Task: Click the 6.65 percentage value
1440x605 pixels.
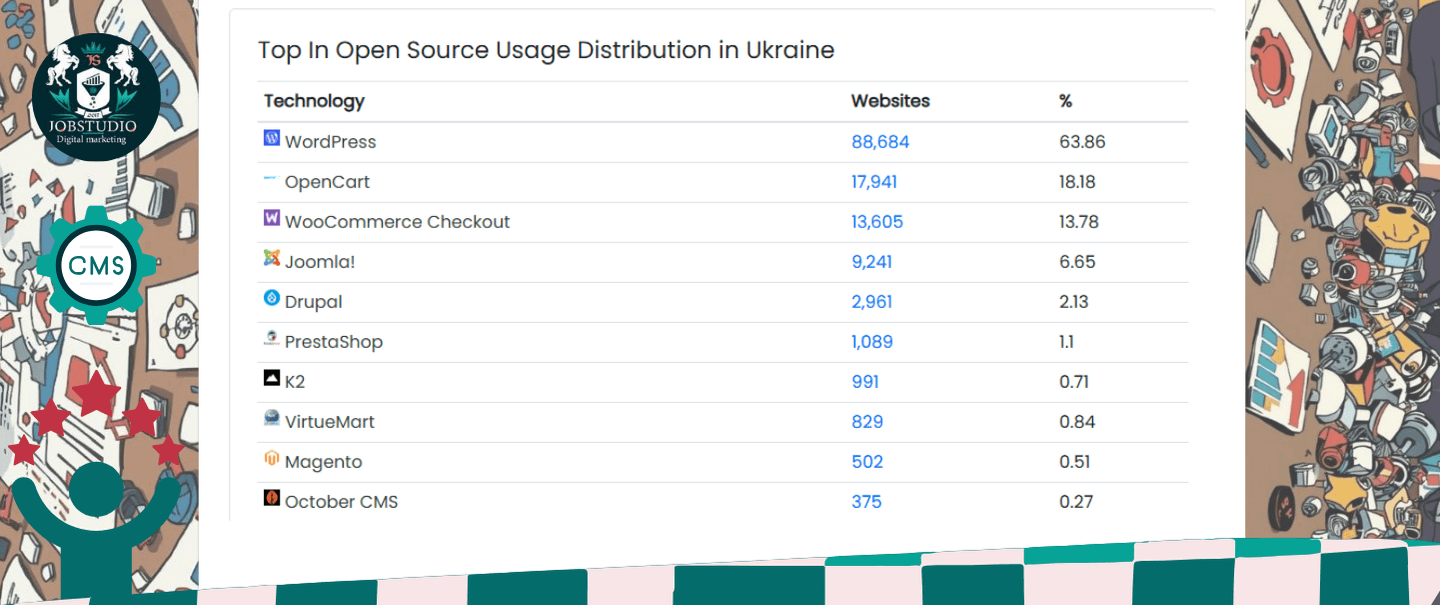Action: point(1077,262)
